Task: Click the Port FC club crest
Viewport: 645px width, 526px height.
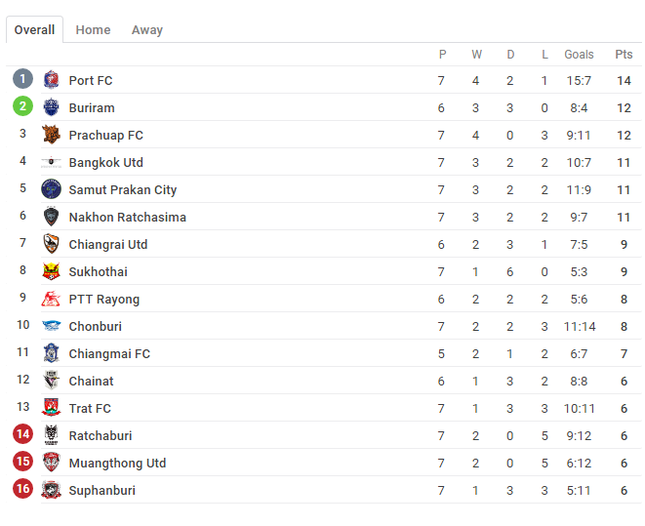Action: [51, 80]
